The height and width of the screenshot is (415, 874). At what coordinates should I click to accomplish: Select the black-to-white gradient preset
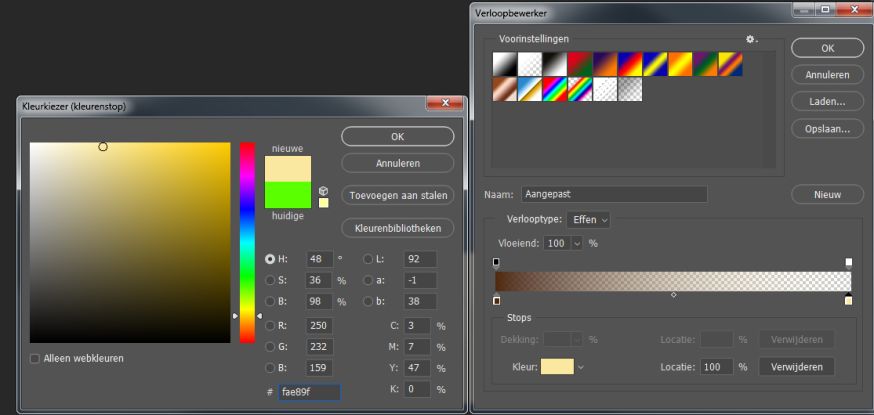[x=554, y=64]
